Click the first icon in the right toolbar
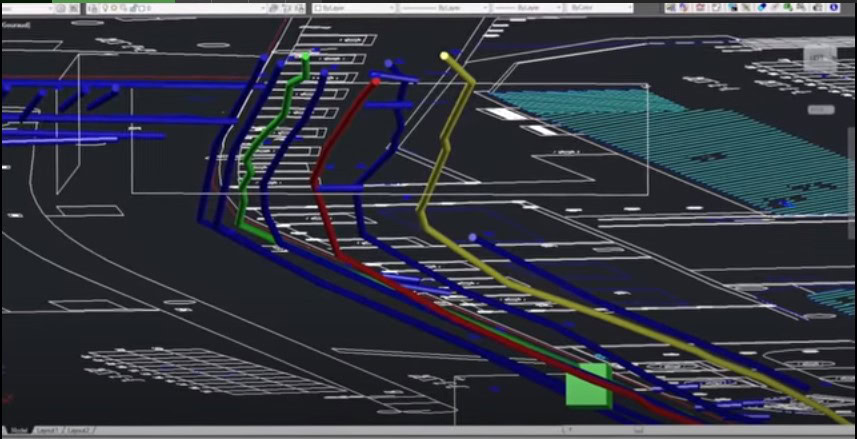 (x=670, y=8)
